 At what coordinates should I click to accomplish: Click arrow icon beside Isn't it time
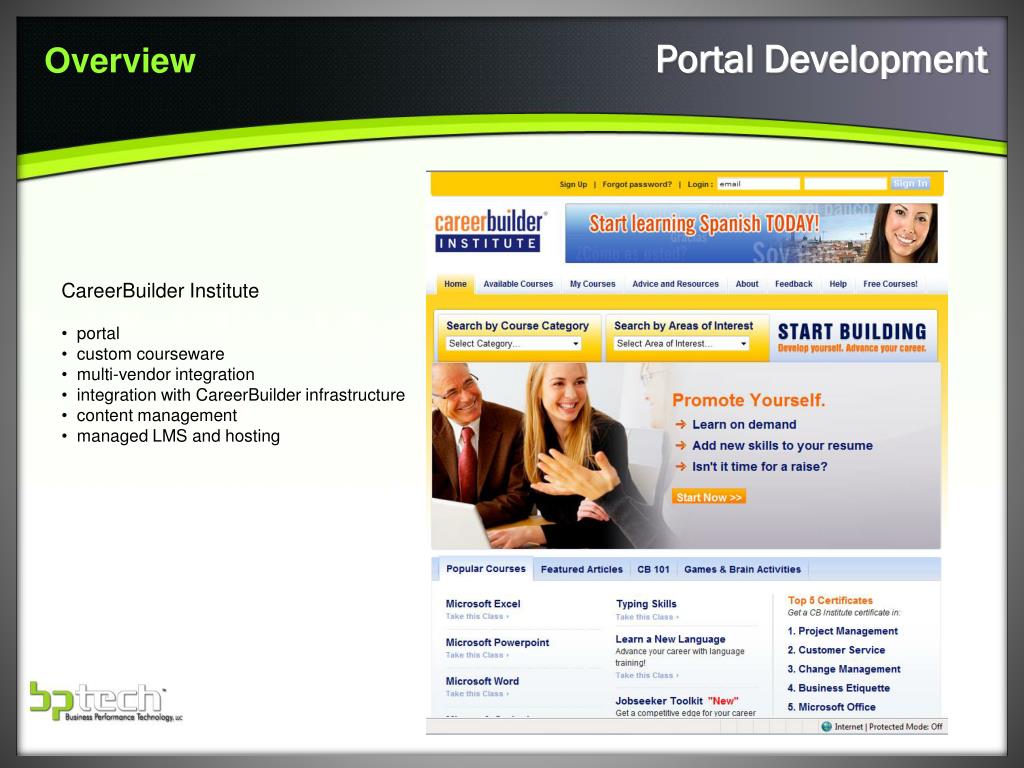click(x=680, y=466)
